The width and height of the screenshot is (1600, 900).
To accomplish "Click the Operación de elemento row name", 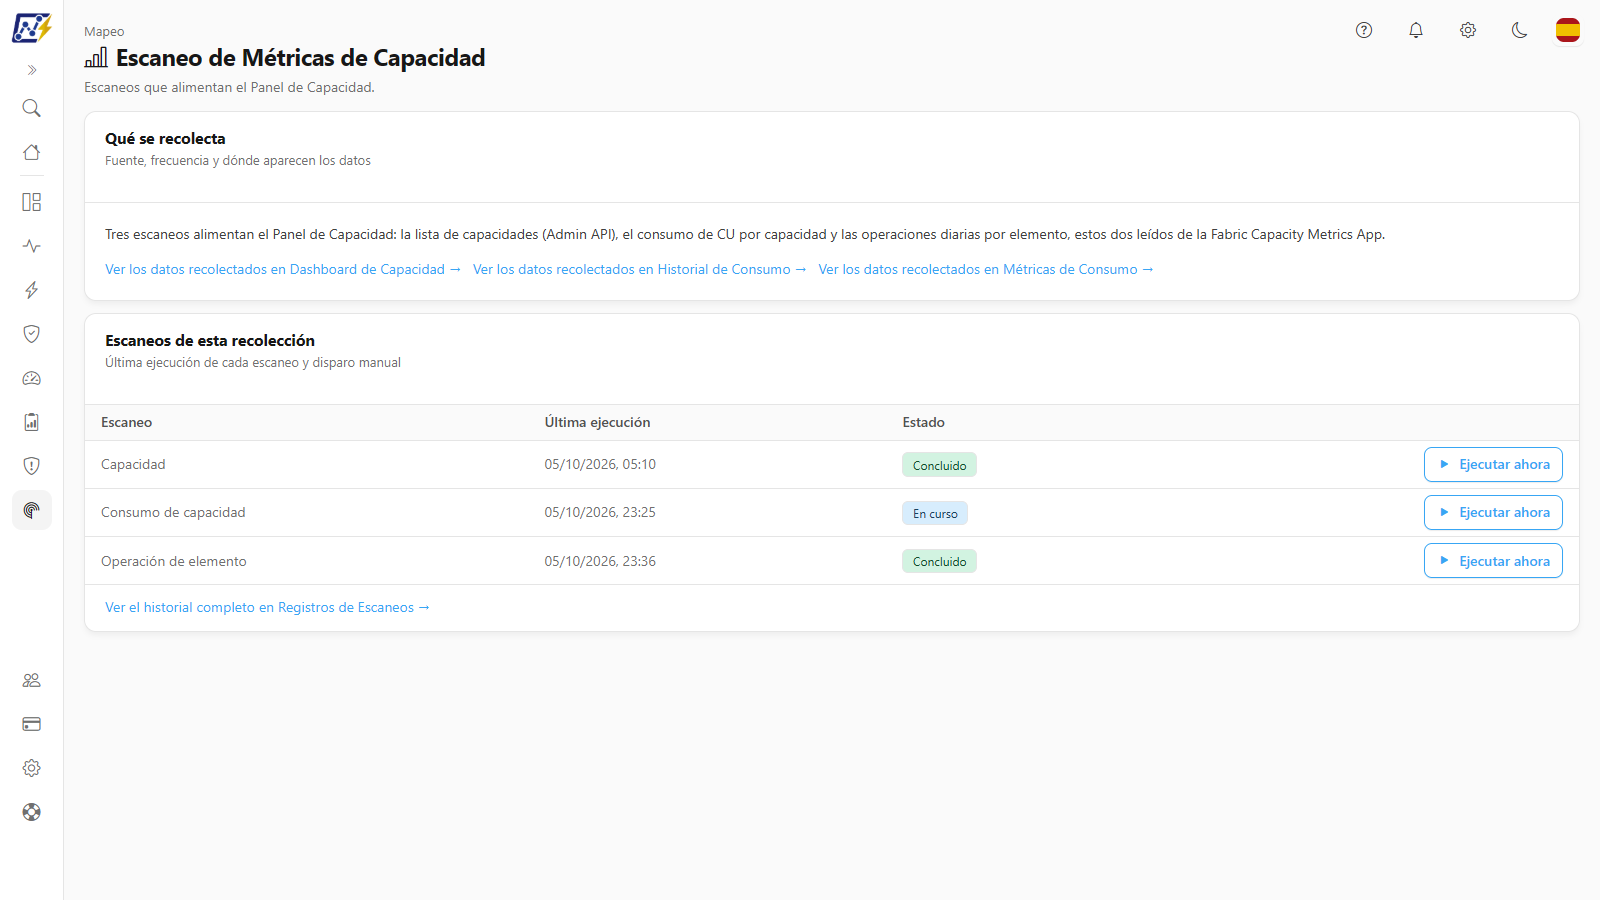I will tap(174, 561).
